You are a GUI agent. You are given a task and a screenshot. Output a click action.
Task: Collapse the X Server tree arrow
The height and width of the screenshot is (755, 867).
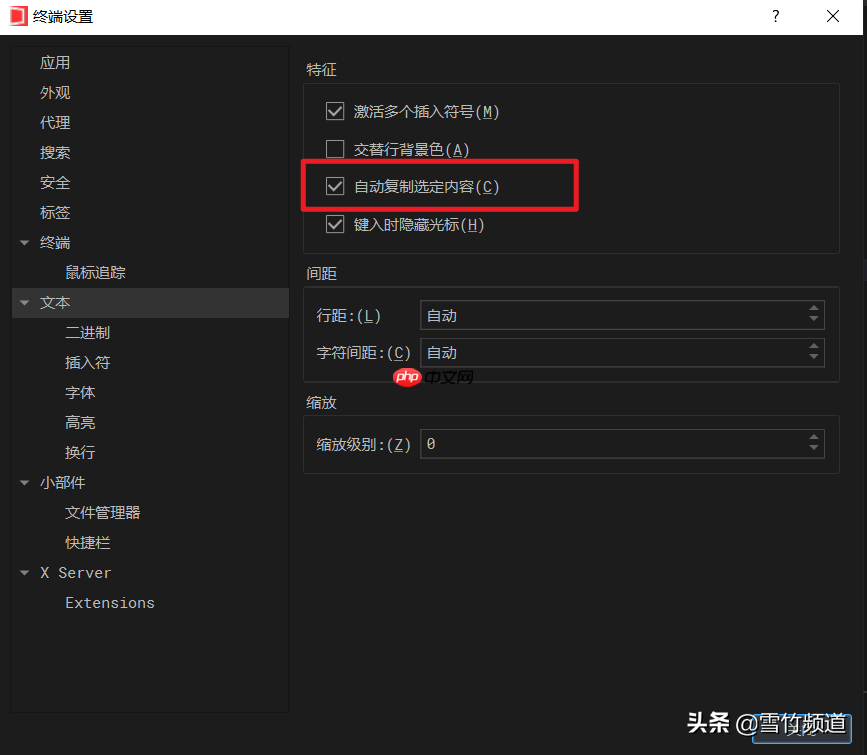tap(24, 572)
